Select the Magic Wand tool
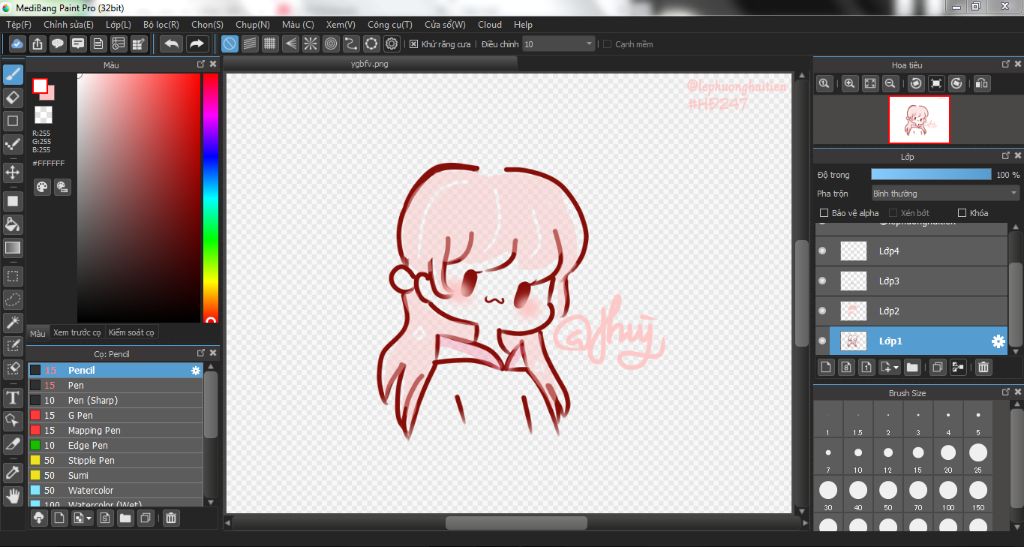 pyautogui.click(x=12, y=322)
